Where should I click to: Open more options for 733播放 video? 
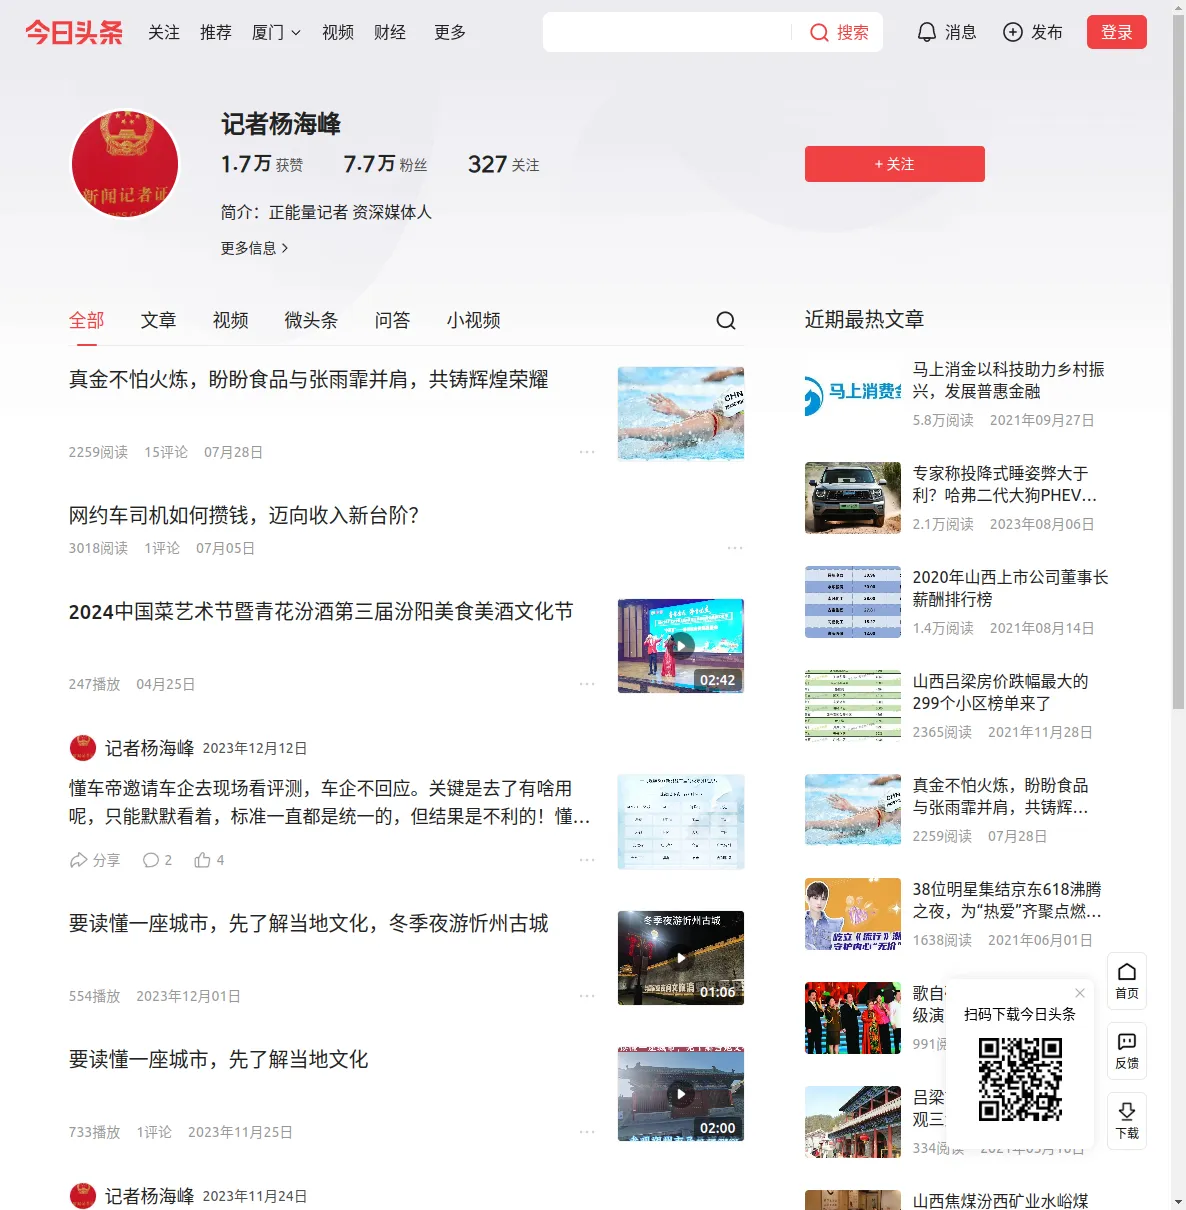[587, 1132]
